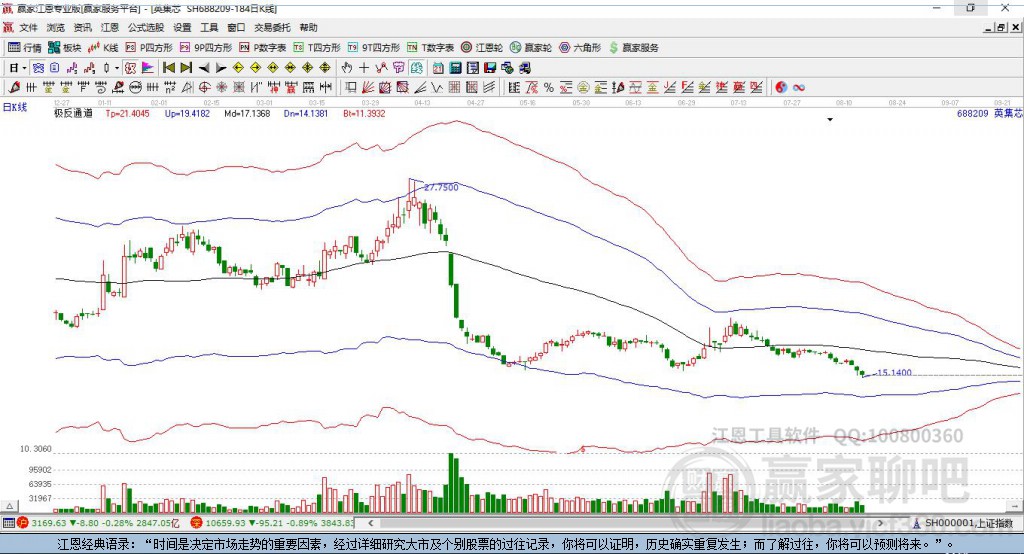1024x554 pixels.
Task: Click the 15.1400 low price label
Action: 894,372
